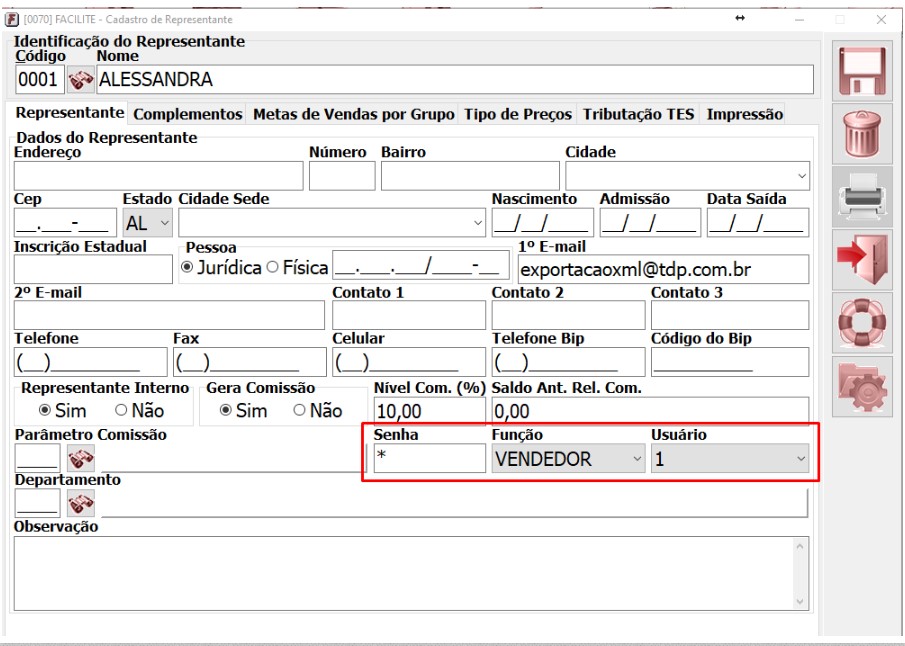The height and width of the screenshot is (646, 905).
Task: Set Representante Interno to Não
Action: point(122,410)
